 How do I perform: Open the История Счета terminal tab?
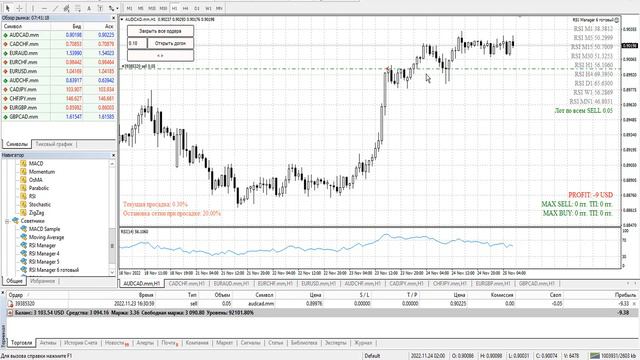[x=80, y=343]
